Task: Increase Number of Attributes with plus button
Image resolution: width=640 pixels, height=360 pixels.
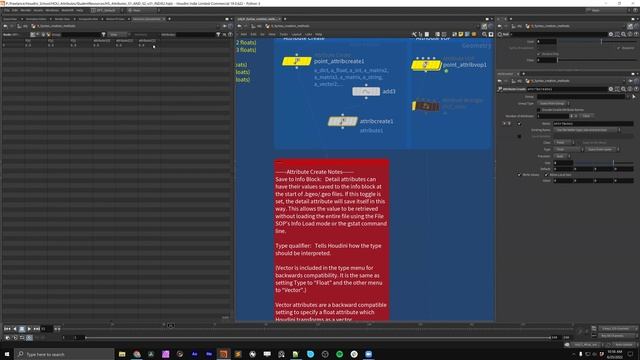Action: 571,116
